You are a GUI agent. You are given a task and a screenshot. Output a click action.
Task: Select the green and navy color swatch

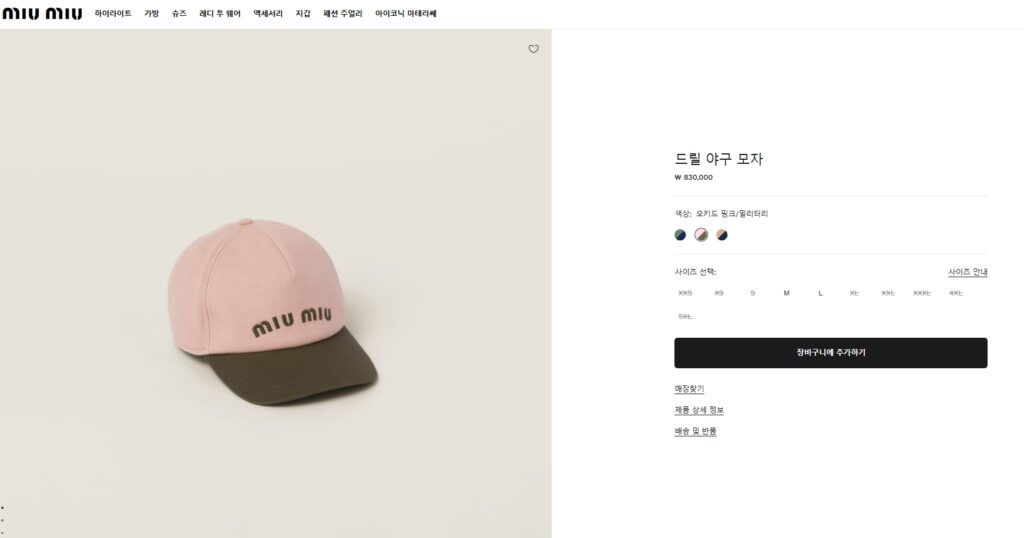coord(680,235)
